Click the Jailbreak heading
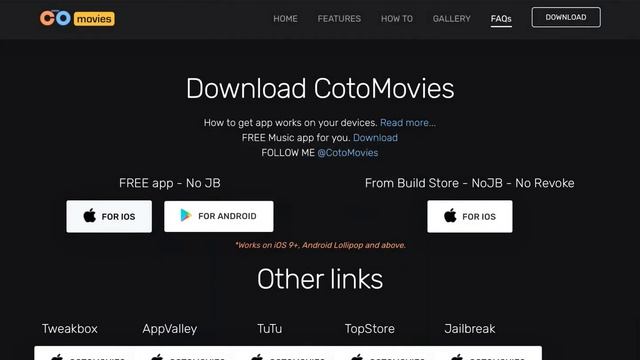This screenshot has height=360, width=640. pyautogui.click(x=470, y=329)
